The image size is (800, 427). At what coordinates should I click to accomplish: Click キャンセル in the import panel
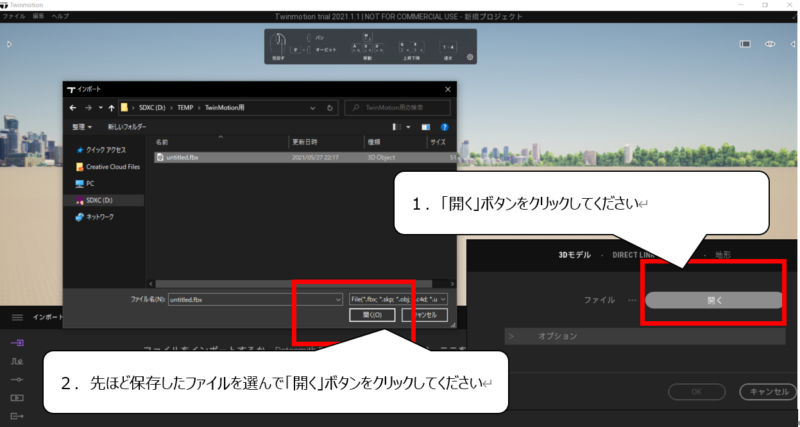click(x=769, y=392)
